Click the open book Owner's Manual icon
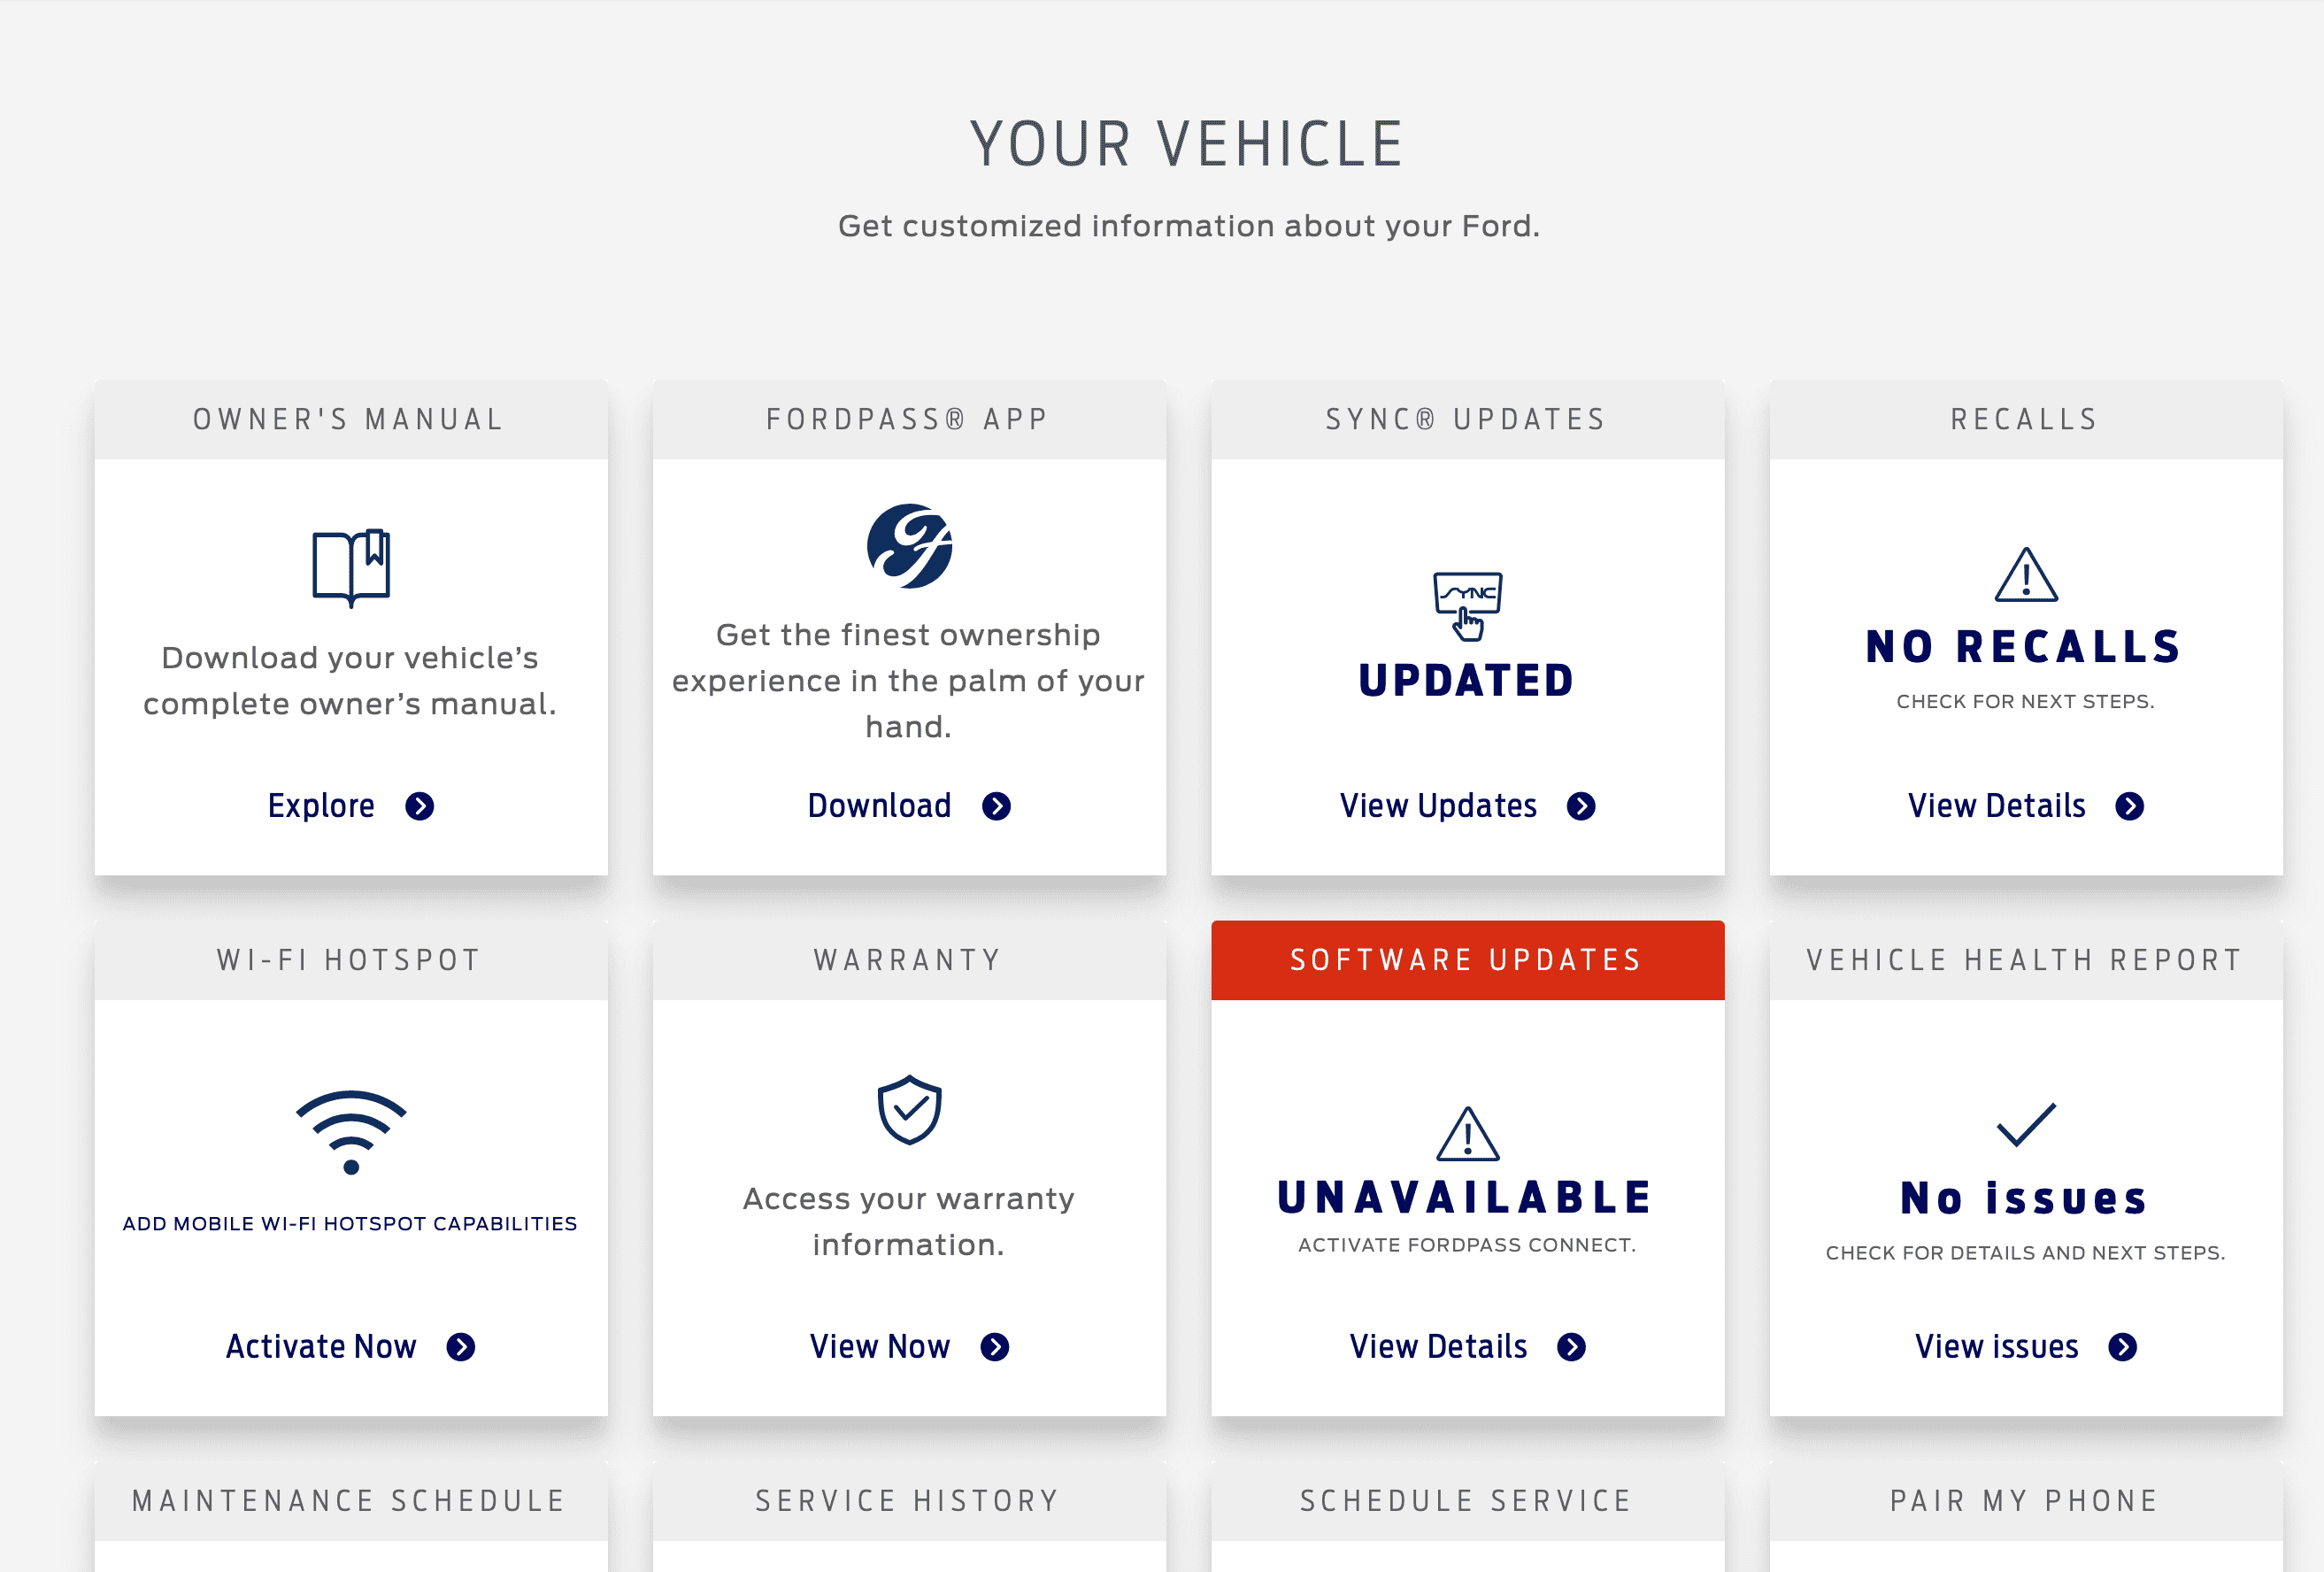The height and width of the screenshot is (1572, 2324). [x=351, y=567]
